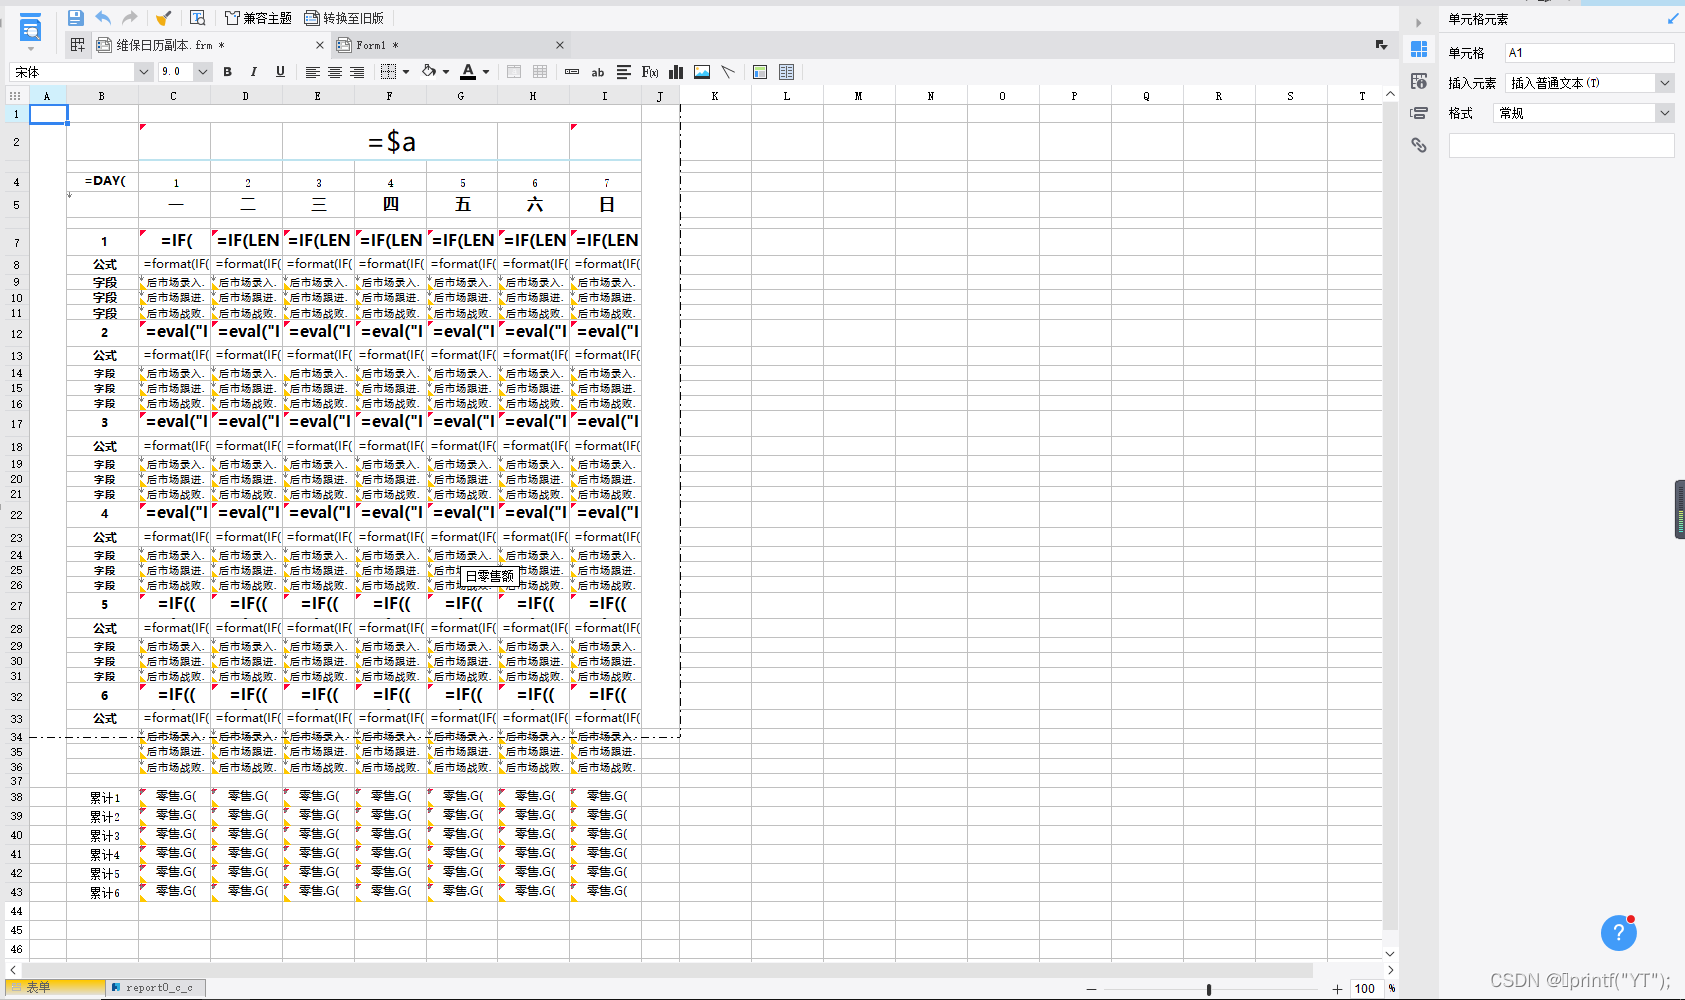Insert a chart element
This screenshot has height=1000, width=1685.
[x=676, y=72]
